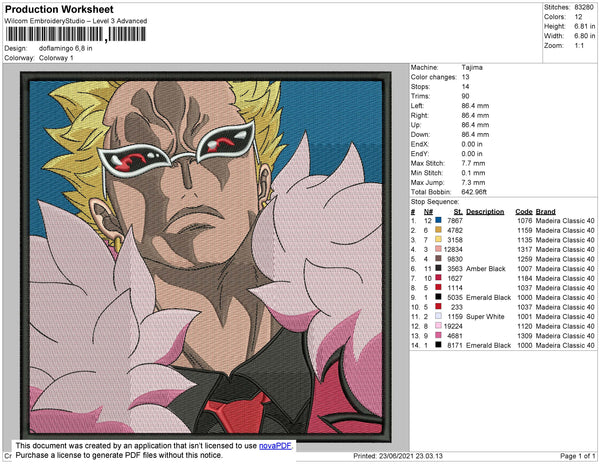Image resolution: width=600 pixels, height=464 pixels.
Task: Click the 'Description' column header
Action: pos(485,212)
